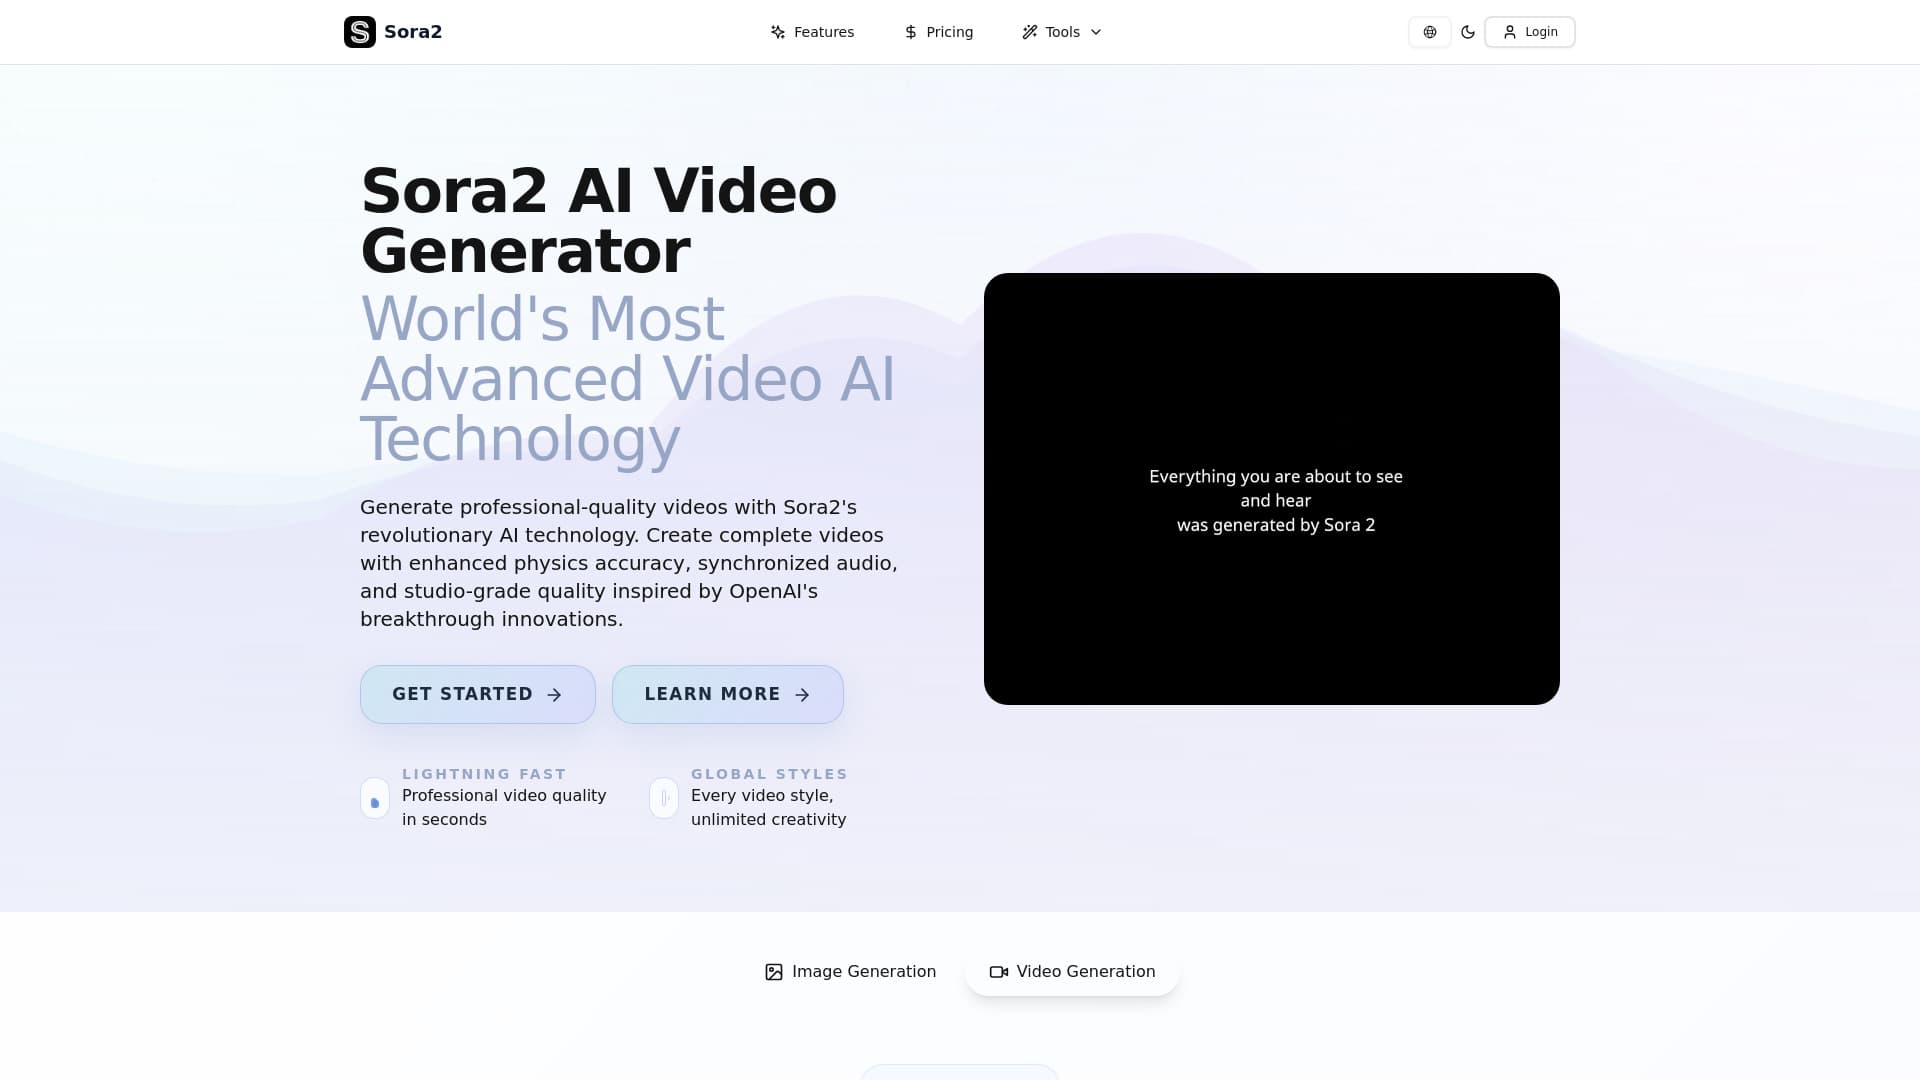Click the Features sparkle icon
This screenshot has height=1080, width=1920.
pos(778,31)
